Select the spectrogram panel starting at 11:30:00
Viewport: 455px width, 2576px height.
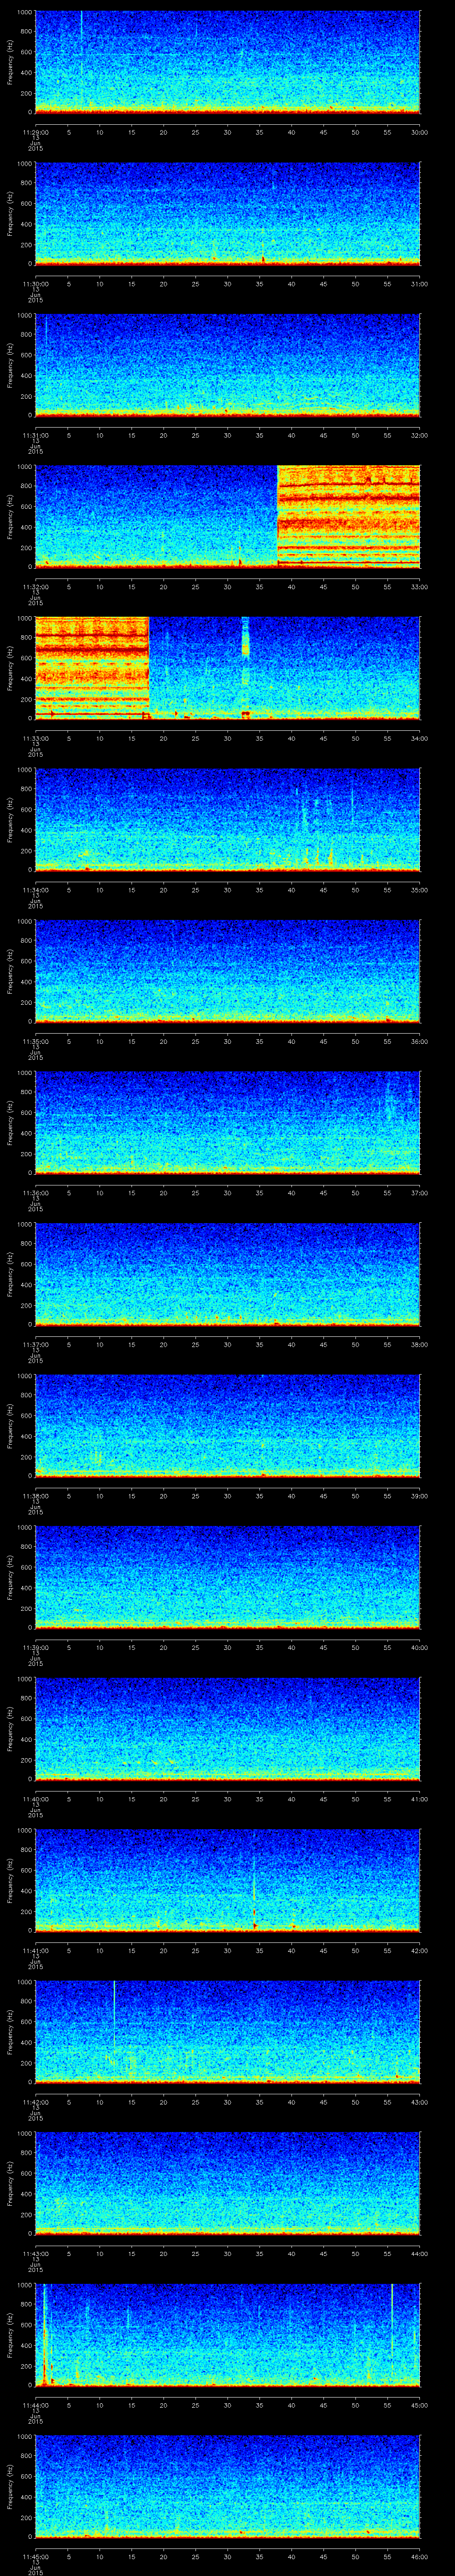coord(227,213)
